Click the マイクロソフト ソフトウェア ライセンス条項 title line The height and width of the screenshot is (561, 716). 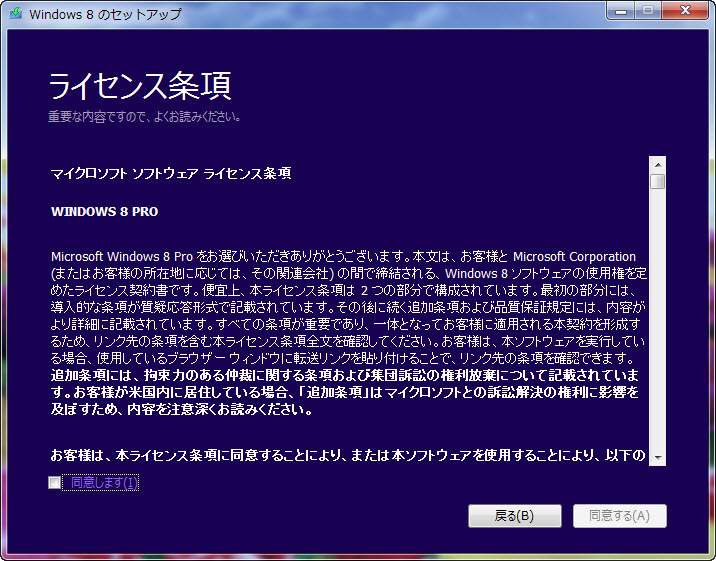pos(171,173)
